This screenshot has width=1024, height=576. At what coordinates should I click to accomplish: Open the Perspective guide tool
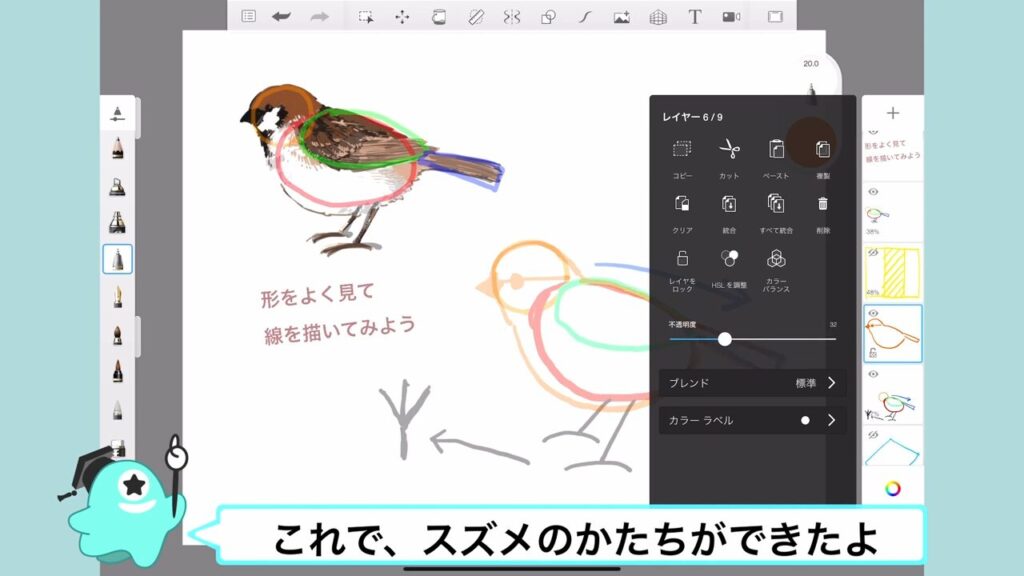[x=657, y=16]
